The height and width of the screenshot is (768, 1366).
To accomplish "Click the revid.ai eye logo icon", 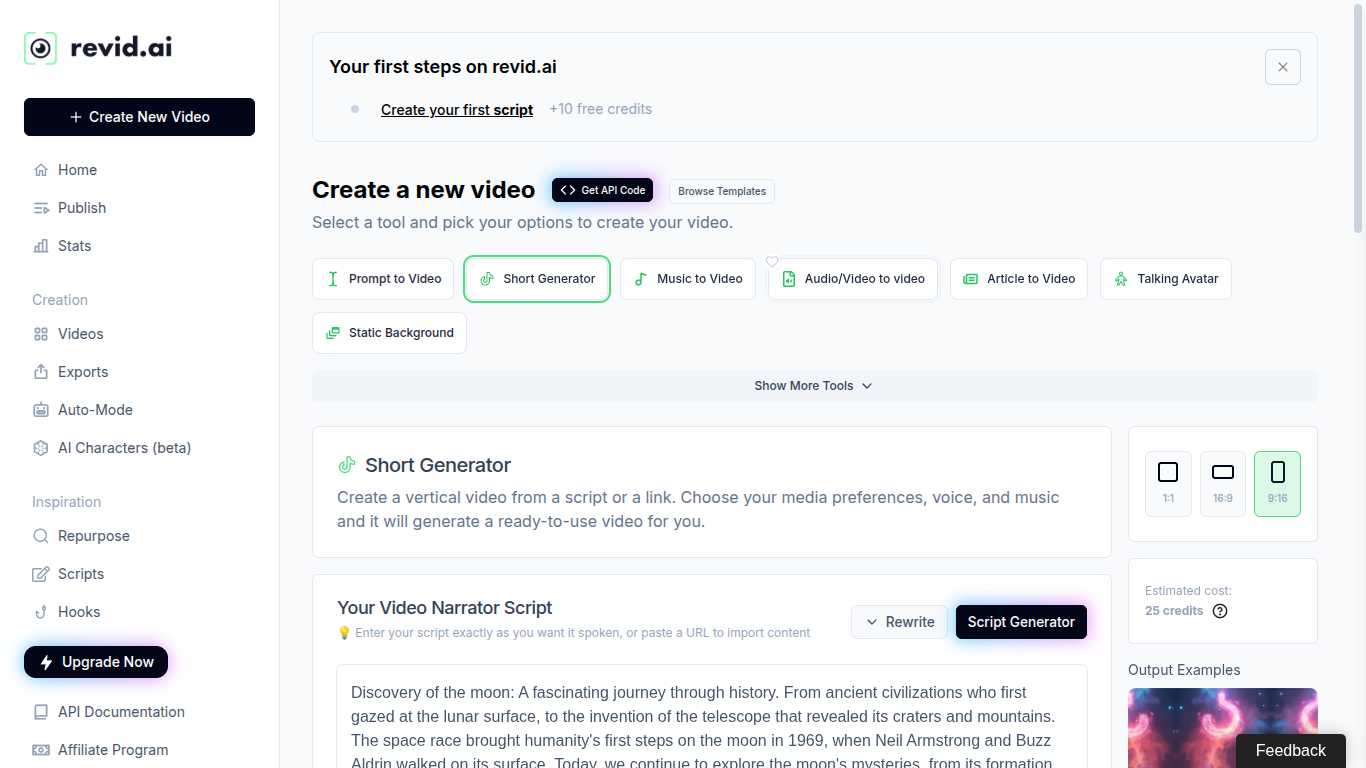I will pos(41,48).
